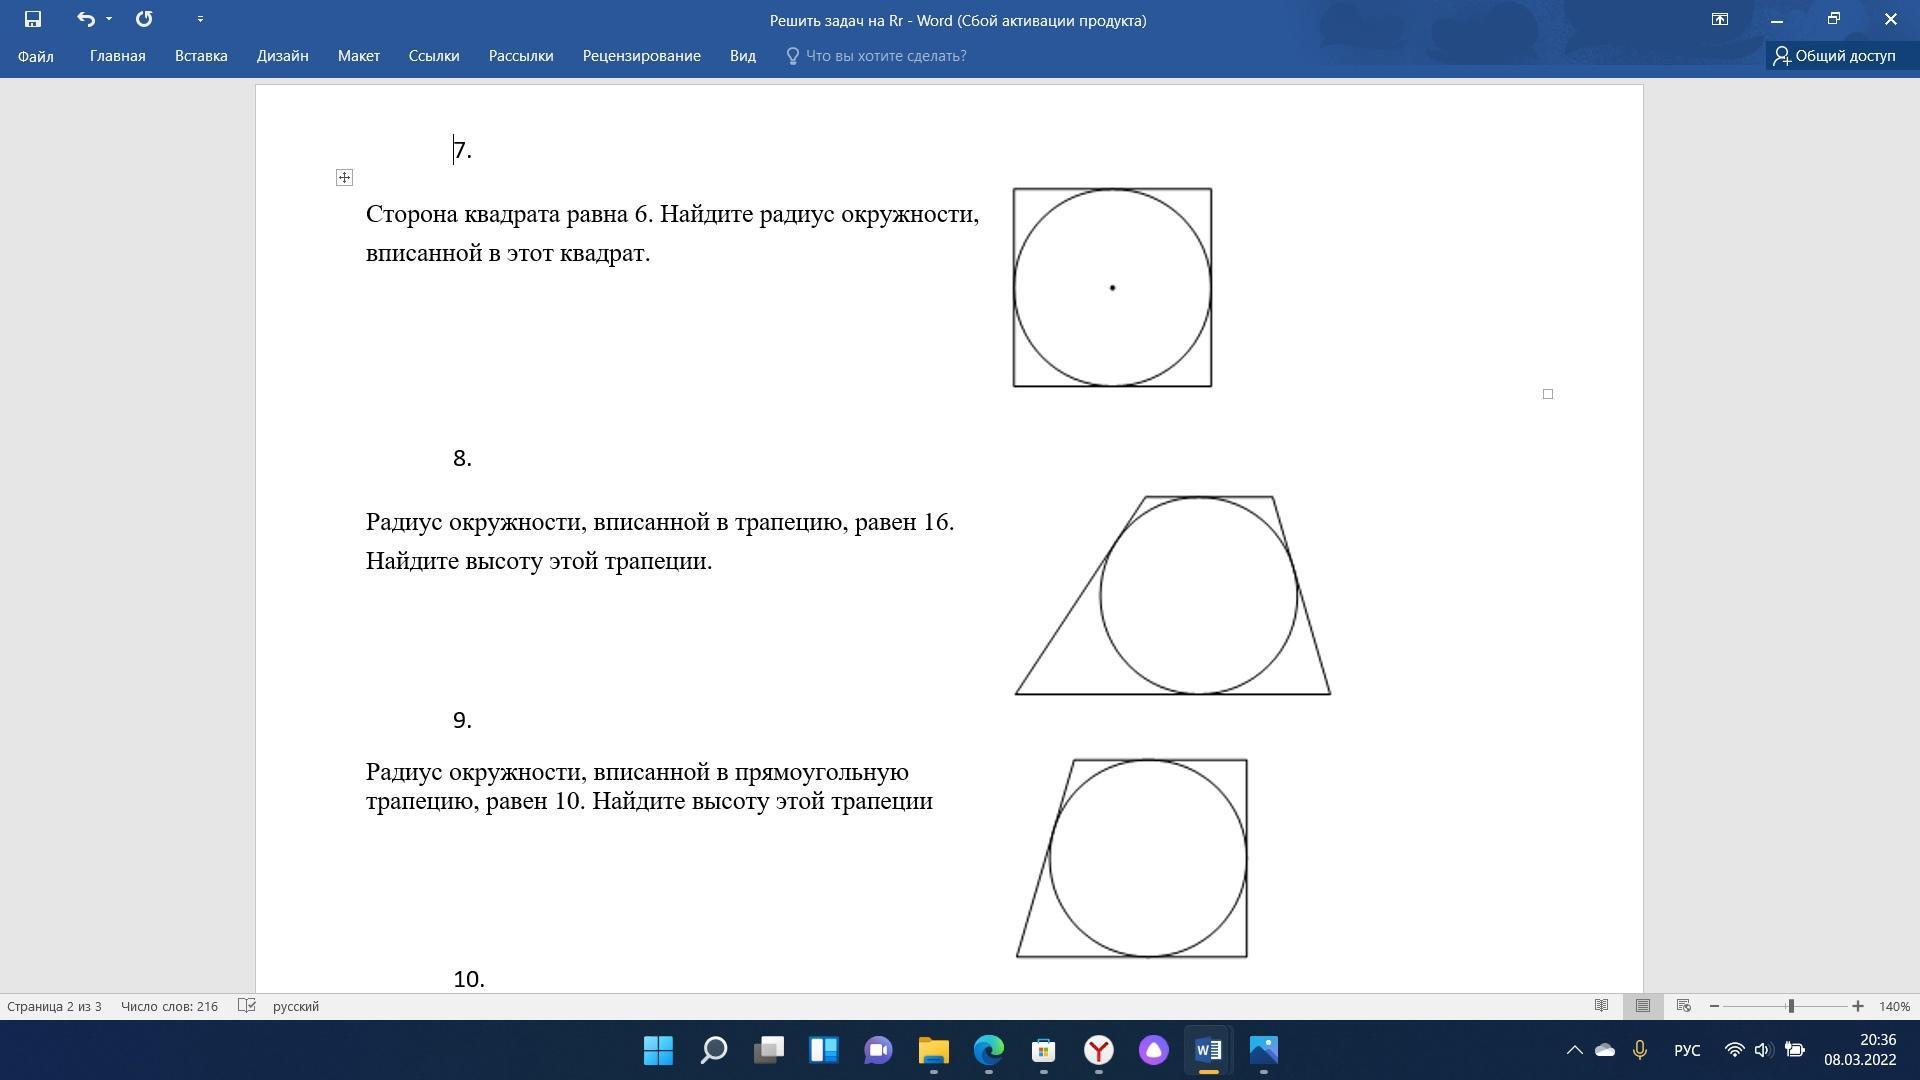Image resolution: width=1920 pixels, height=1080 pixels.
Task: Click the Word icon on taskbar
Action: tap(1208, 1050)
